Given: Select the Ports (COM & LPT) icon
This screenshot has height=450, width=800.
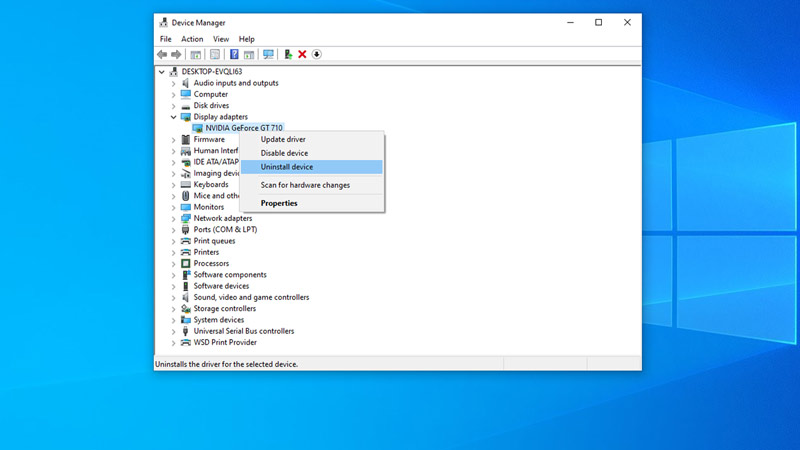Looking at the screenshot, I should [x=186, y=230].
